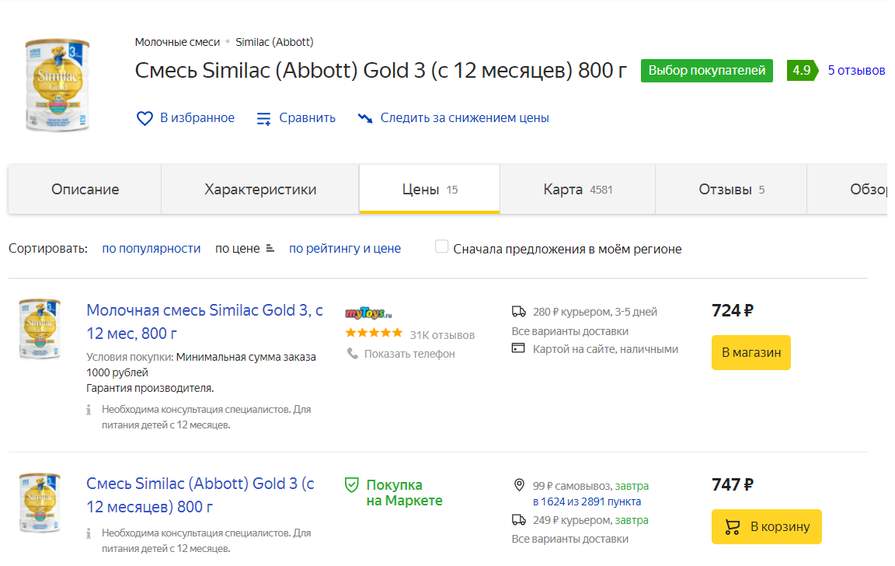Tick the Сначала предложения в моём регионе checkbox

point(441,246)
